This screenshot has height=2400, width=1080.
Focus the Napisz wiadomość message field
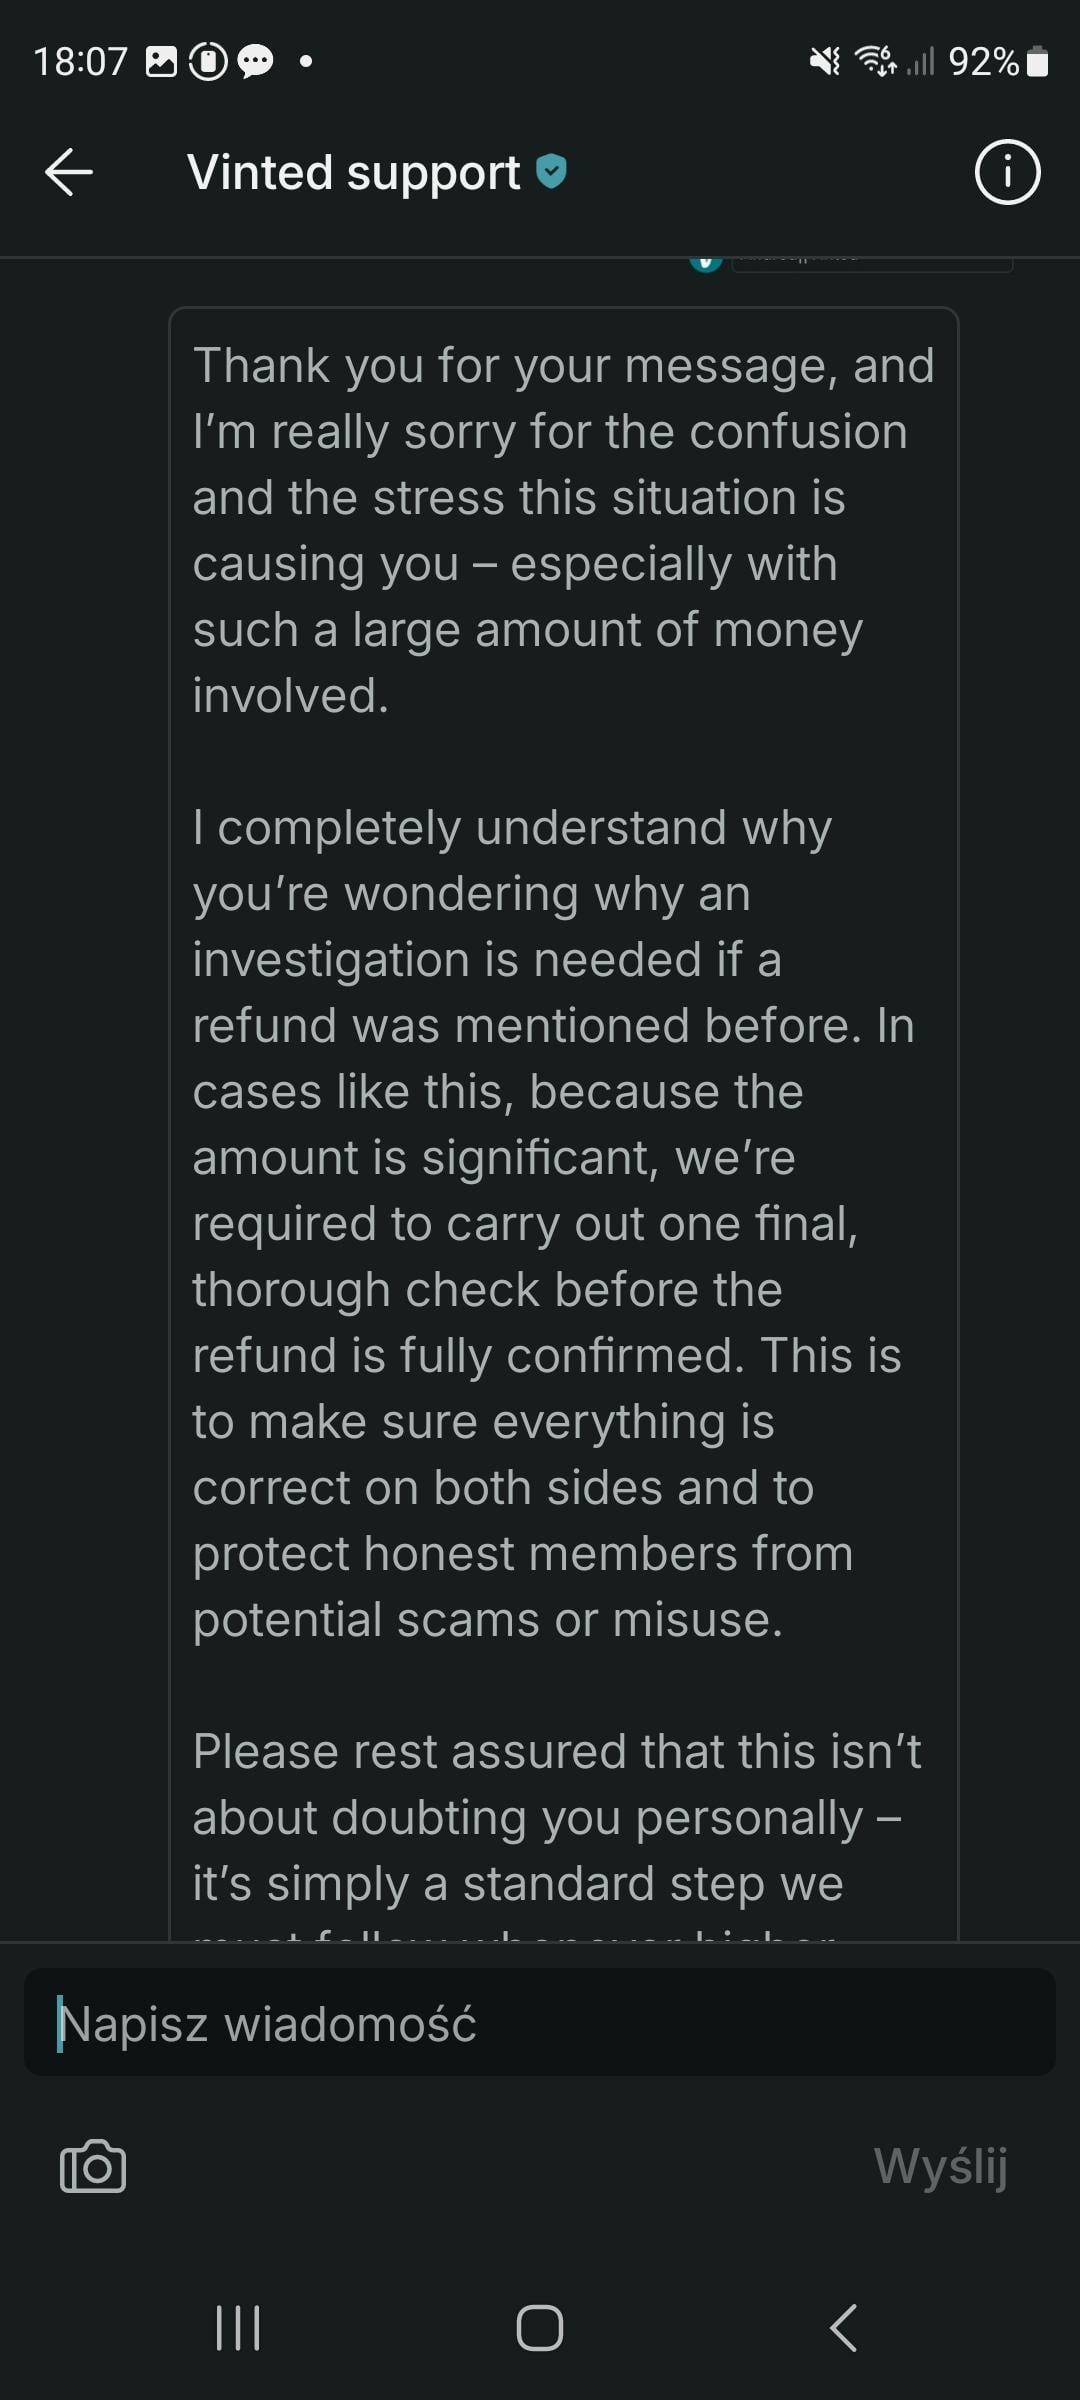click(540, 2022)
